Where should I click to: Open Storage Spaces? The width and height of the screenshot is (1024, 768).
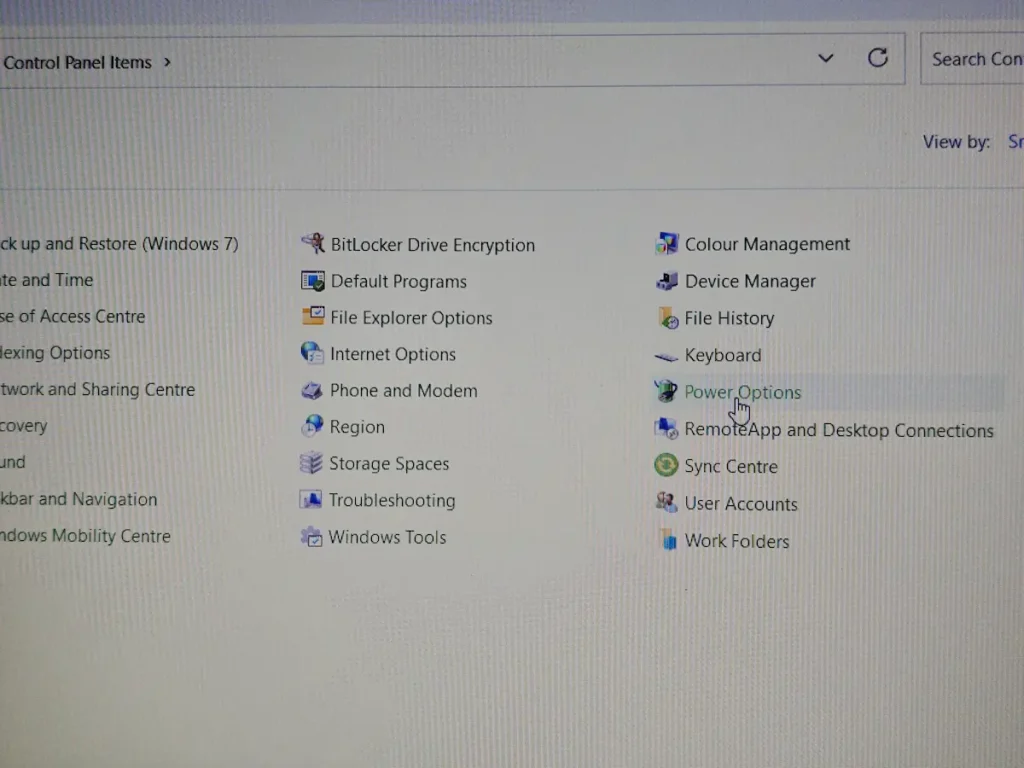(x=388, y=463)
